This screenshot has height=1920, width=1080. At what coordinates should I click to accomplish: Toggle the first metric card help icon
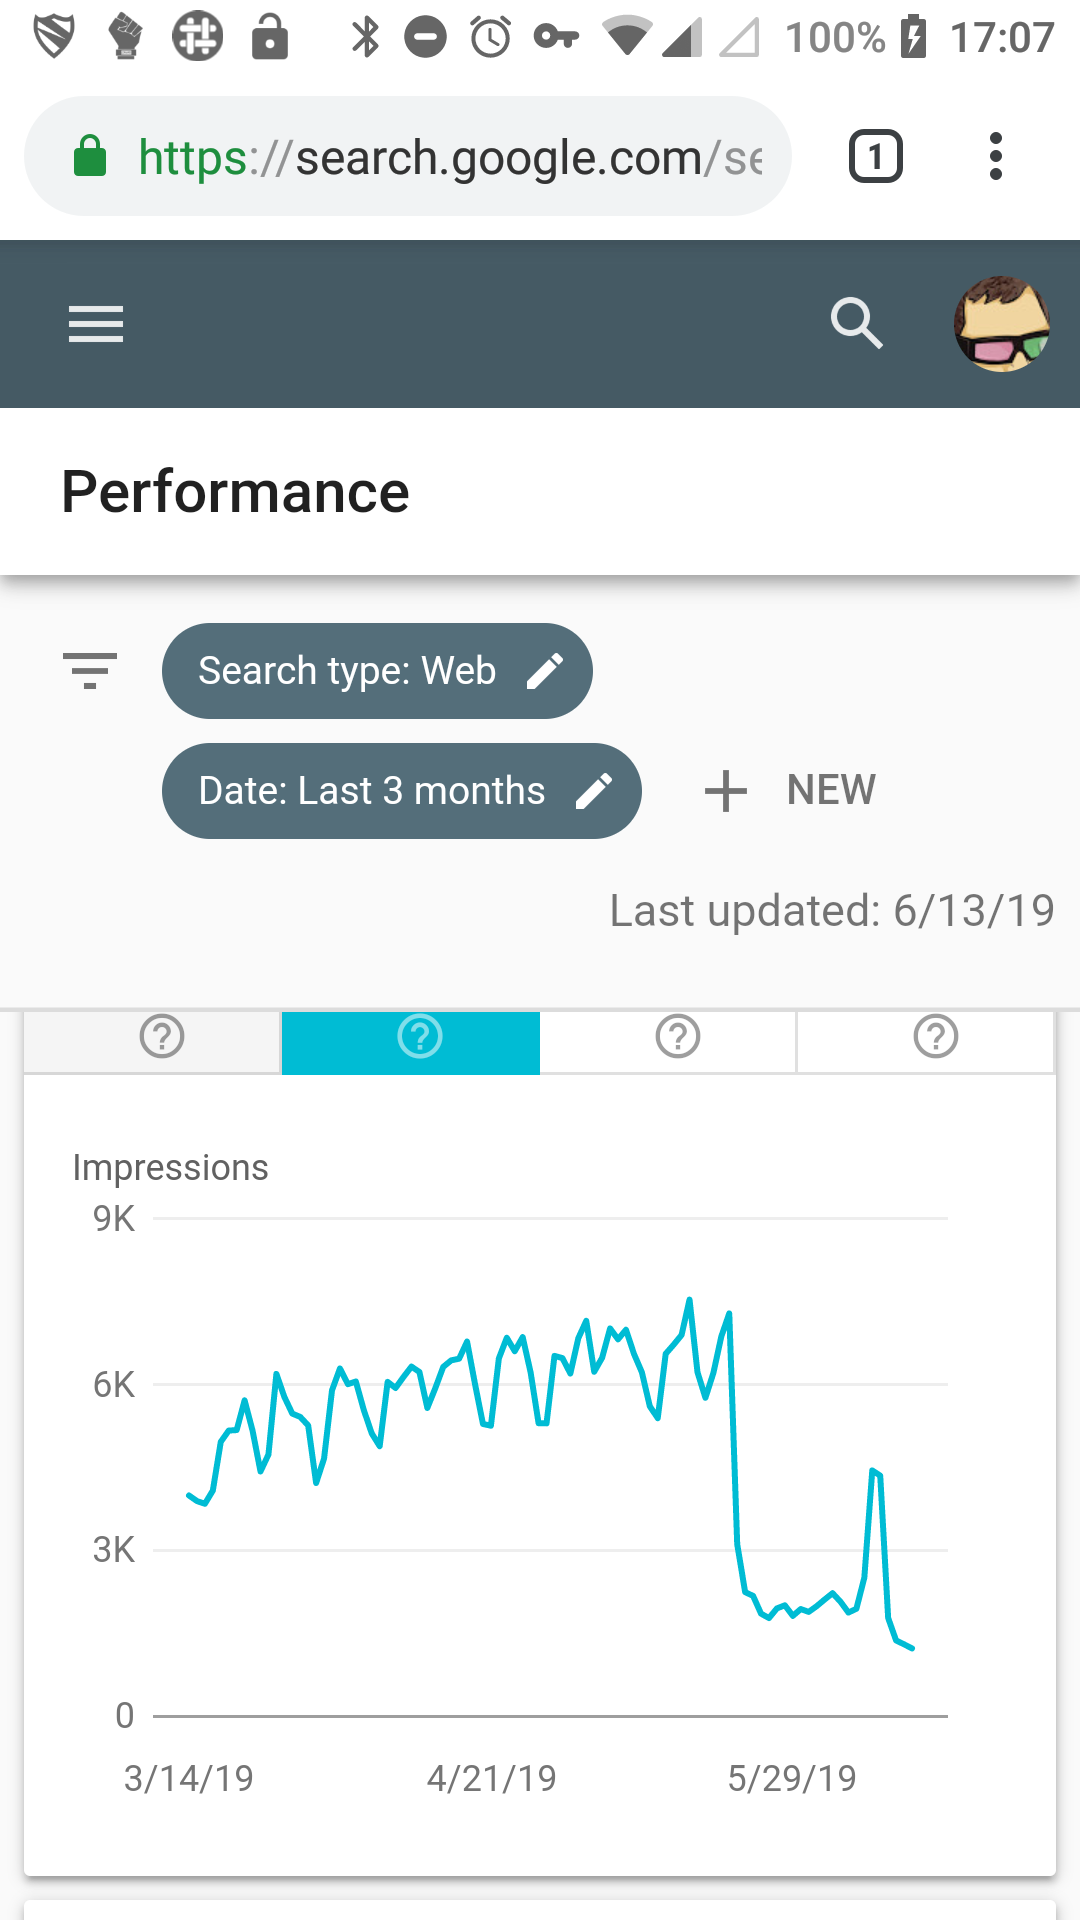click(x=162, y=1036)
